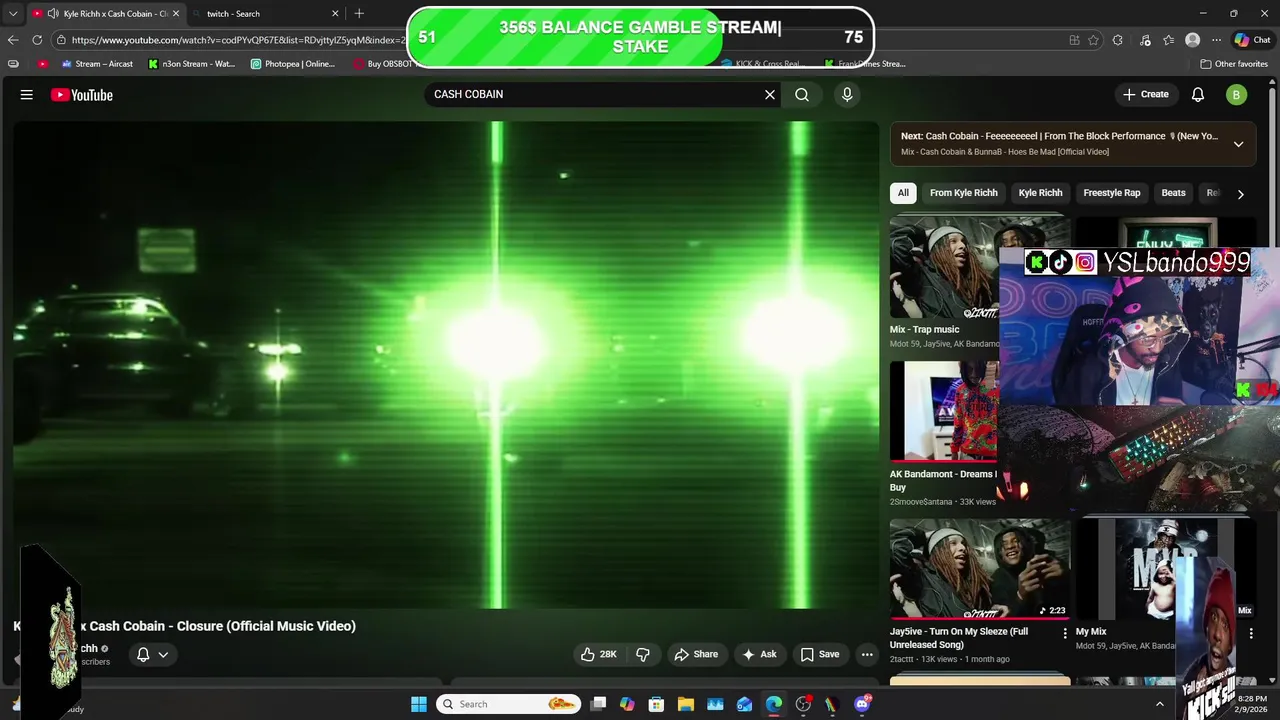Go back in browser
The height and width of the screenshot is (720, 1280).
pyautogui.click(x=12, y=40)
